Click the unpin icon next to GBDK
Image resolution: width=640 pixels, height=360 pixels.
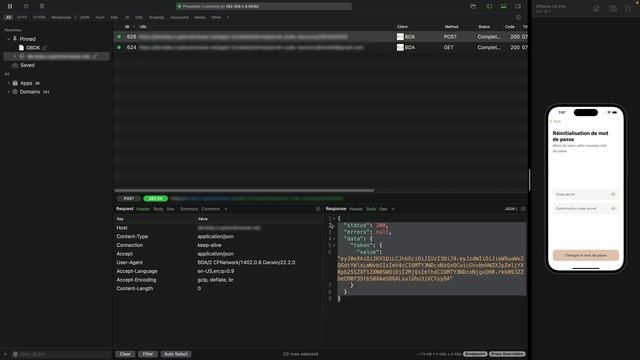[44, 48]
